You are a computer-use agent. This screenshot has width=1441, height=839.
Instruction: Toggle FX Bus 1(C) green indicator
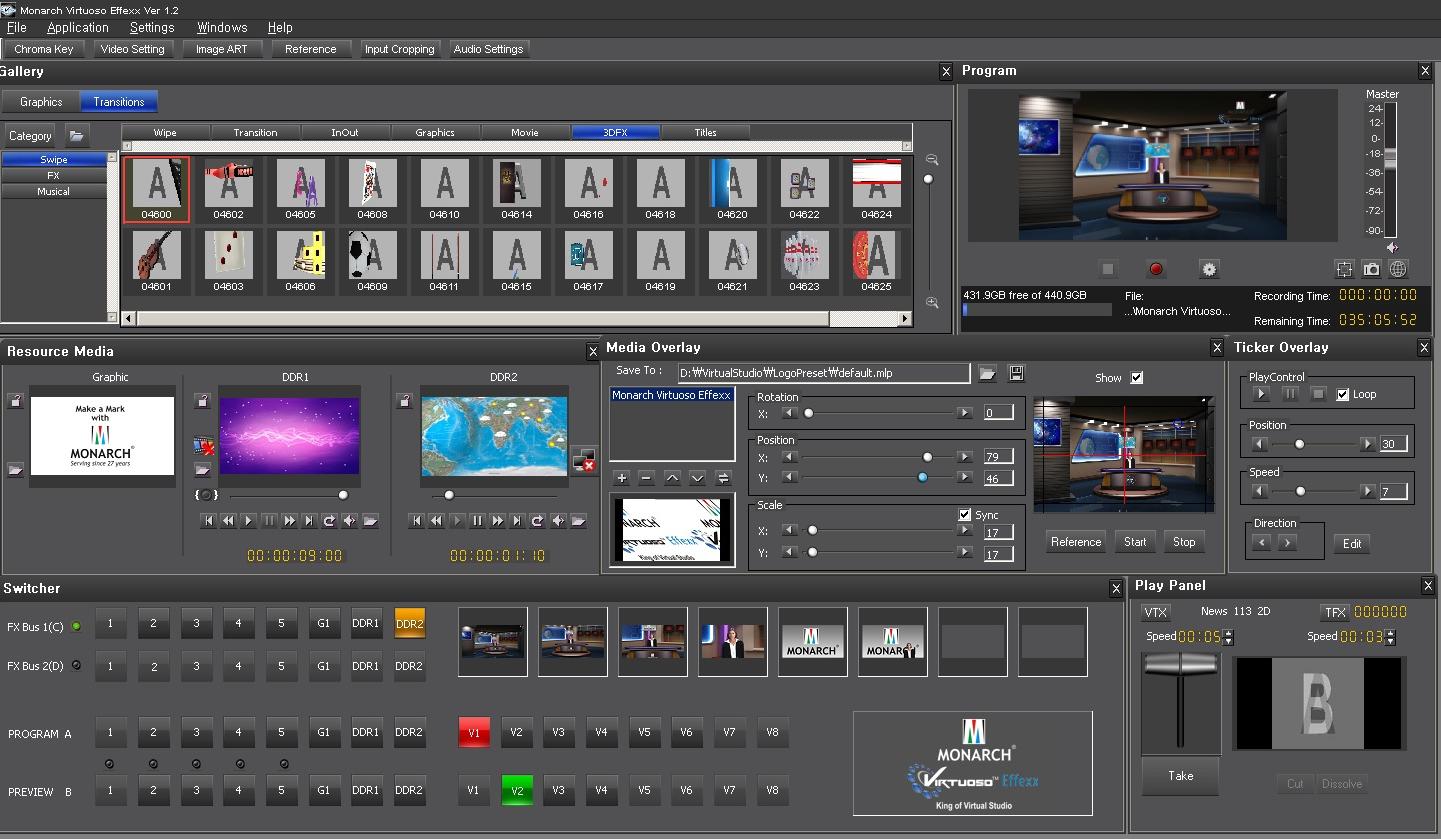point(76,627)
